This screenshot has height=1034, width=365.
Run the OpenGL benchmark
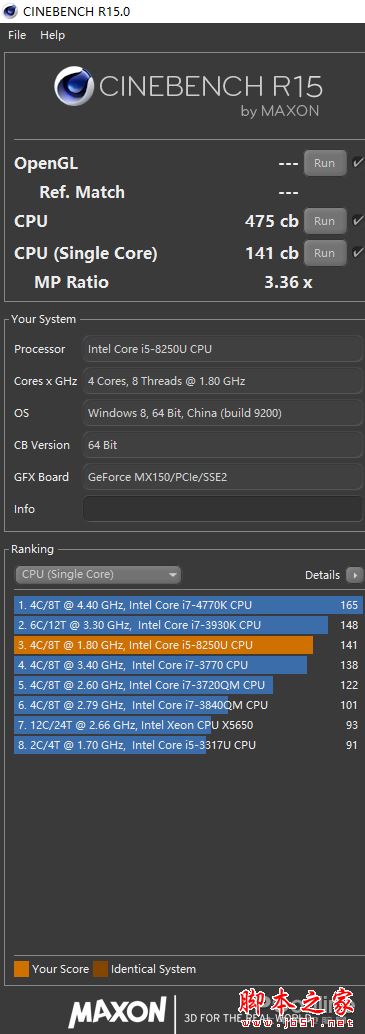click(325, 163)
